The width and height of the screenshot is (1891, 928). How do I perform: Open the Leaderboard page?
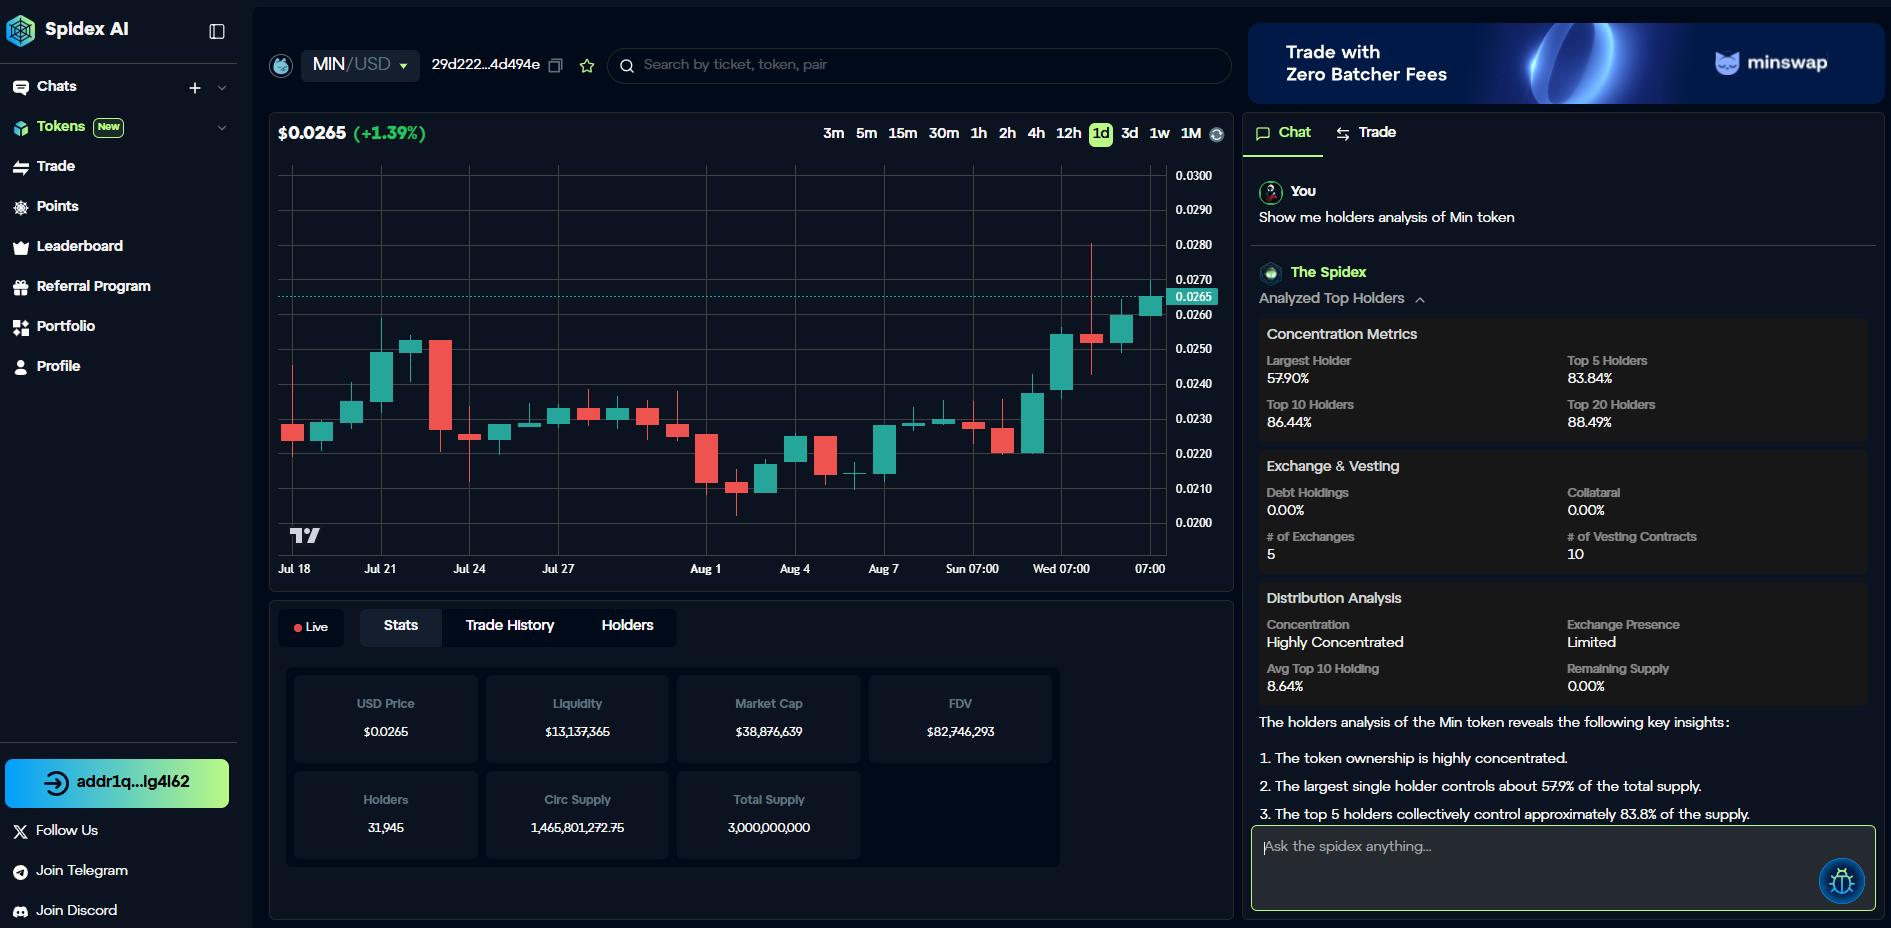point(79,246)
